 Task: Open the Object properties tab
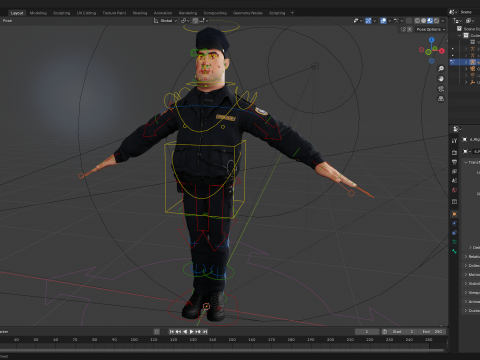tap(454, 214)
